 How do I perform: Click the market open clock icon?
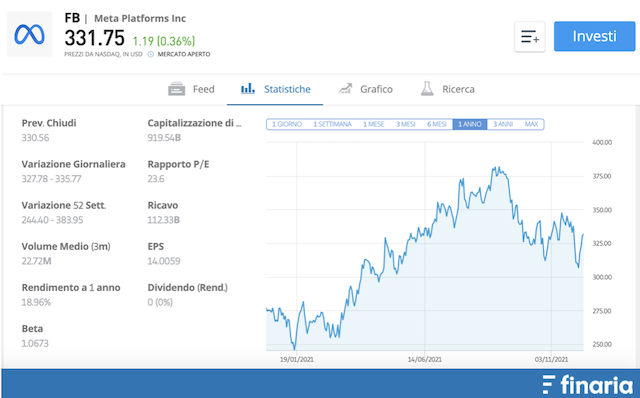pos(150,54)
